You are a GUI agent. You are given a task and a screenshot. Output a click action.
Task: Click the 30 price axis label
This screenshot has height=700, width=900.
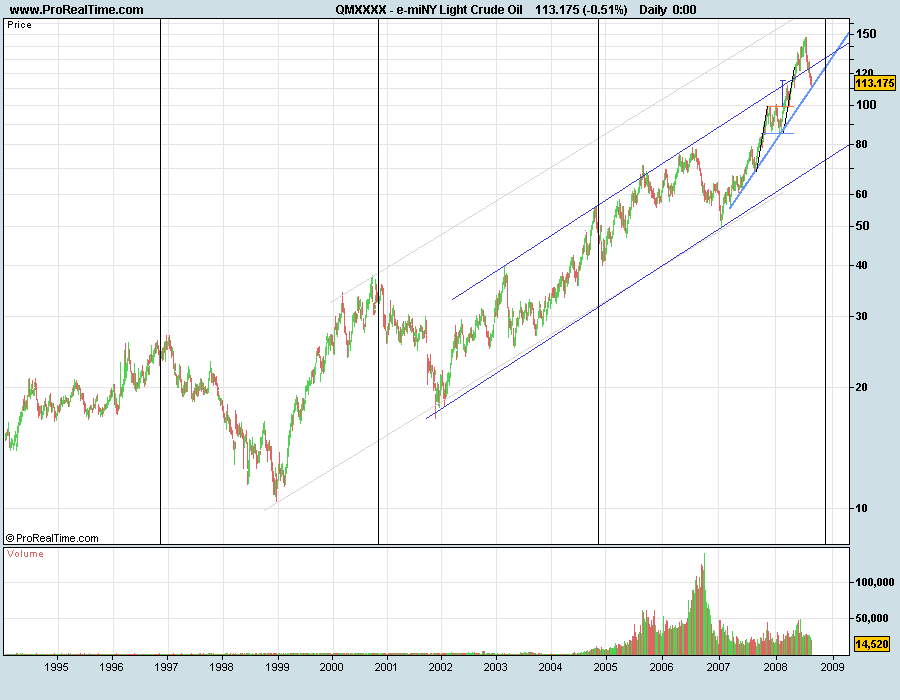pos(861,316)
